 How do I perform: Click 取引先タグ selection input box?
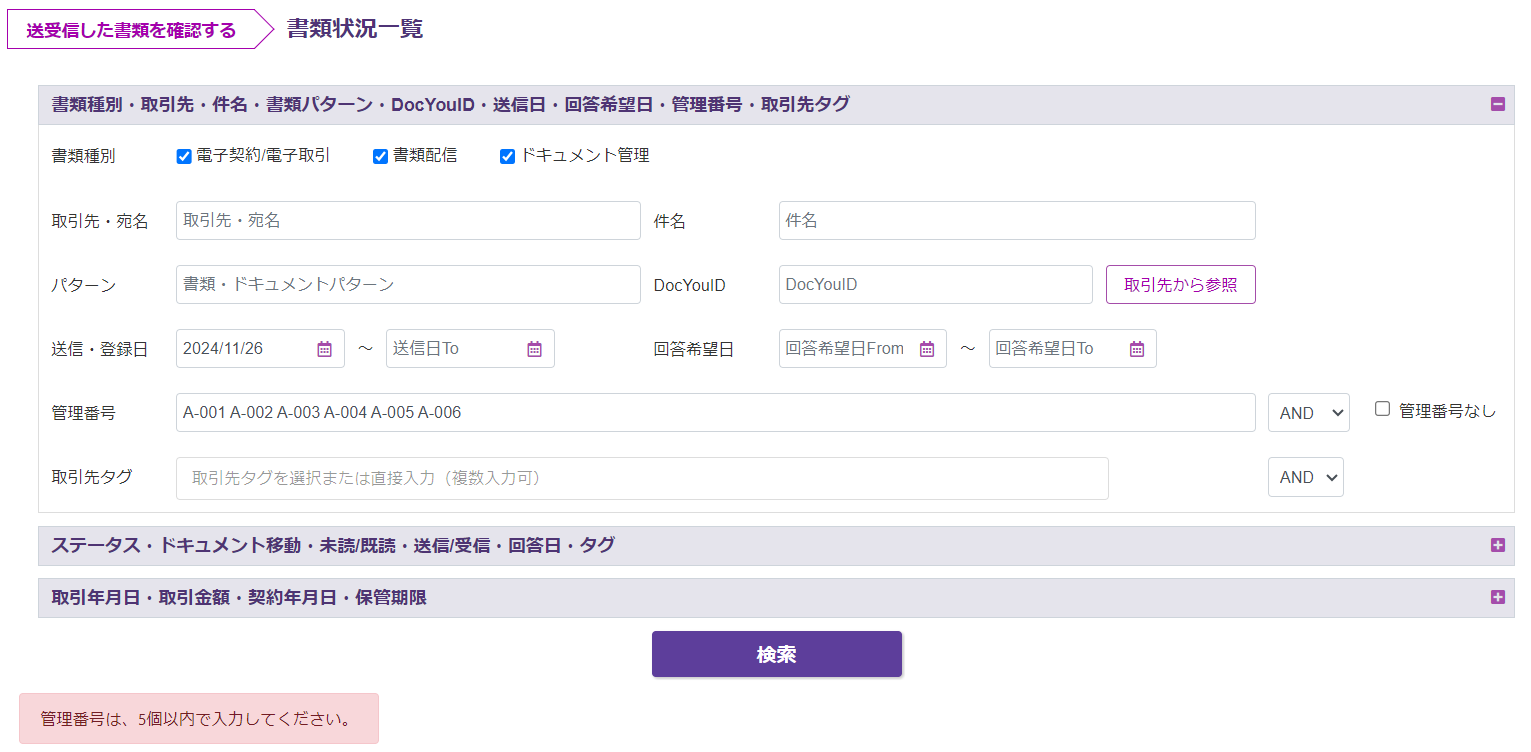tap(641, 478)
